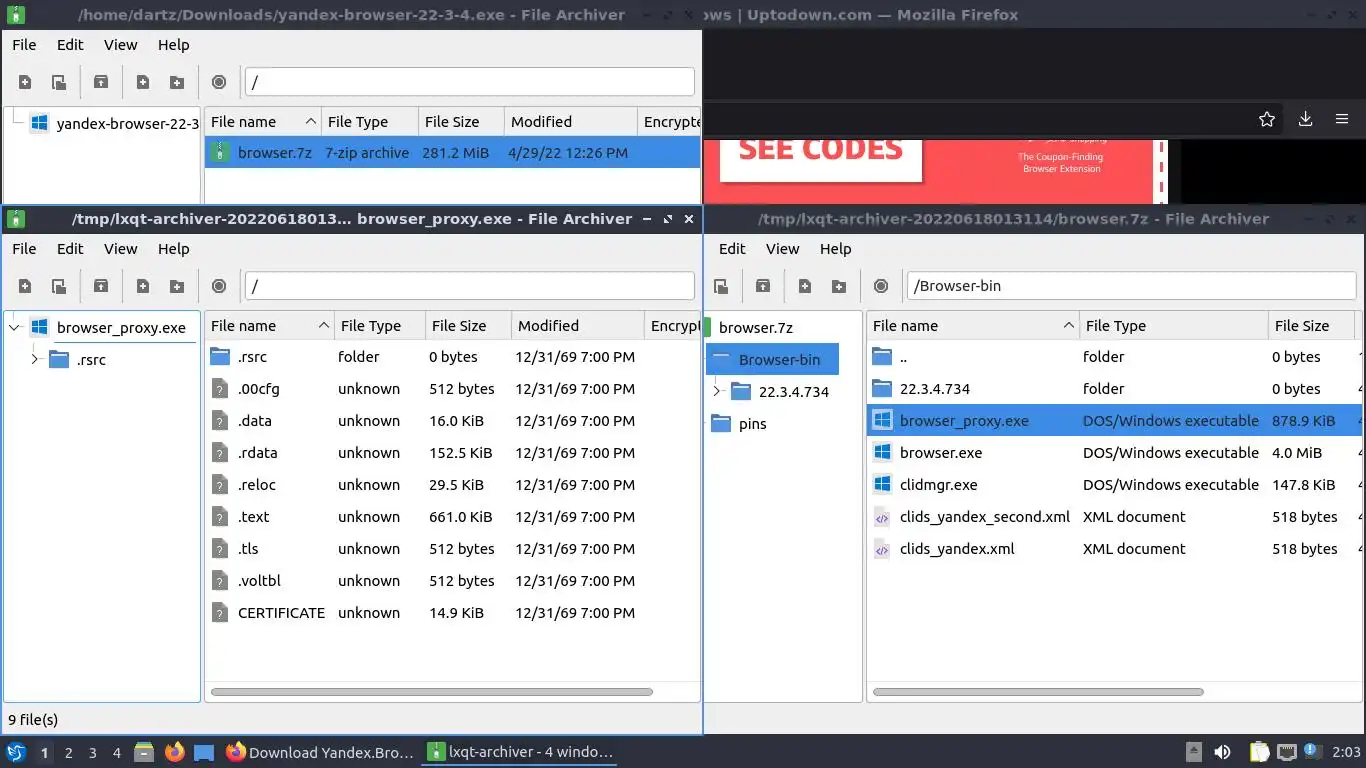Open File menu in yandex-browser-22-3-4.exe window
The width and height of the screenshot is (1366, 768).
point(24,45)
